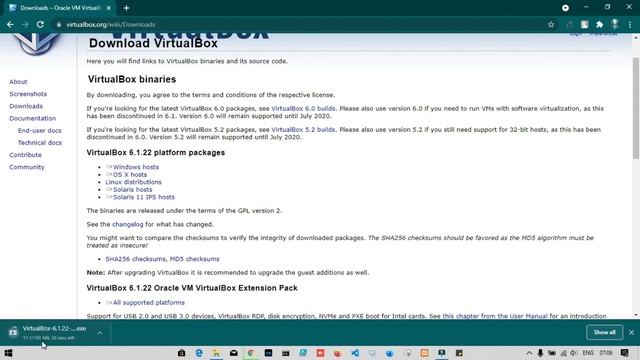Open the Action Center notifications icon
The height and width of the screenshot is (360, 640).
coord(624,353)
